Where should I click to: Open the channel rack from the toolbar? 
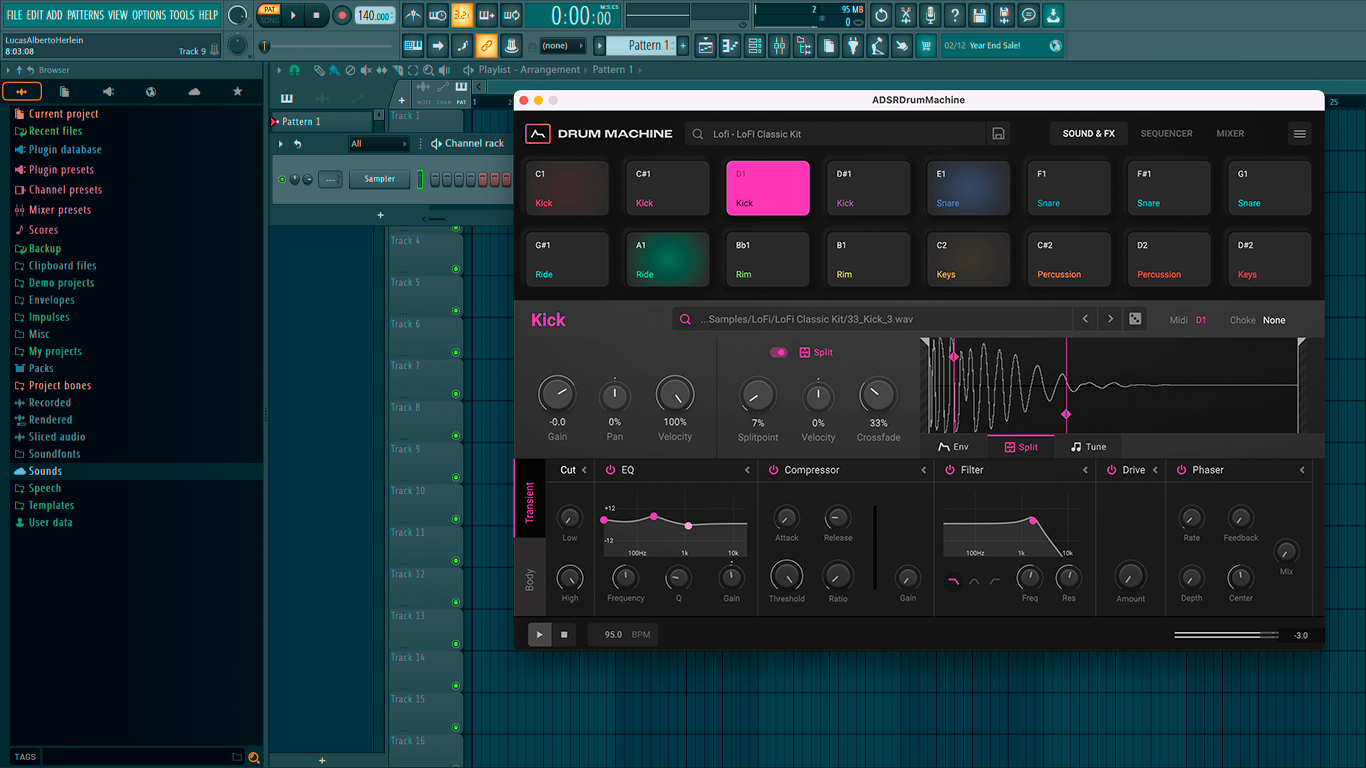pos(754,46)
